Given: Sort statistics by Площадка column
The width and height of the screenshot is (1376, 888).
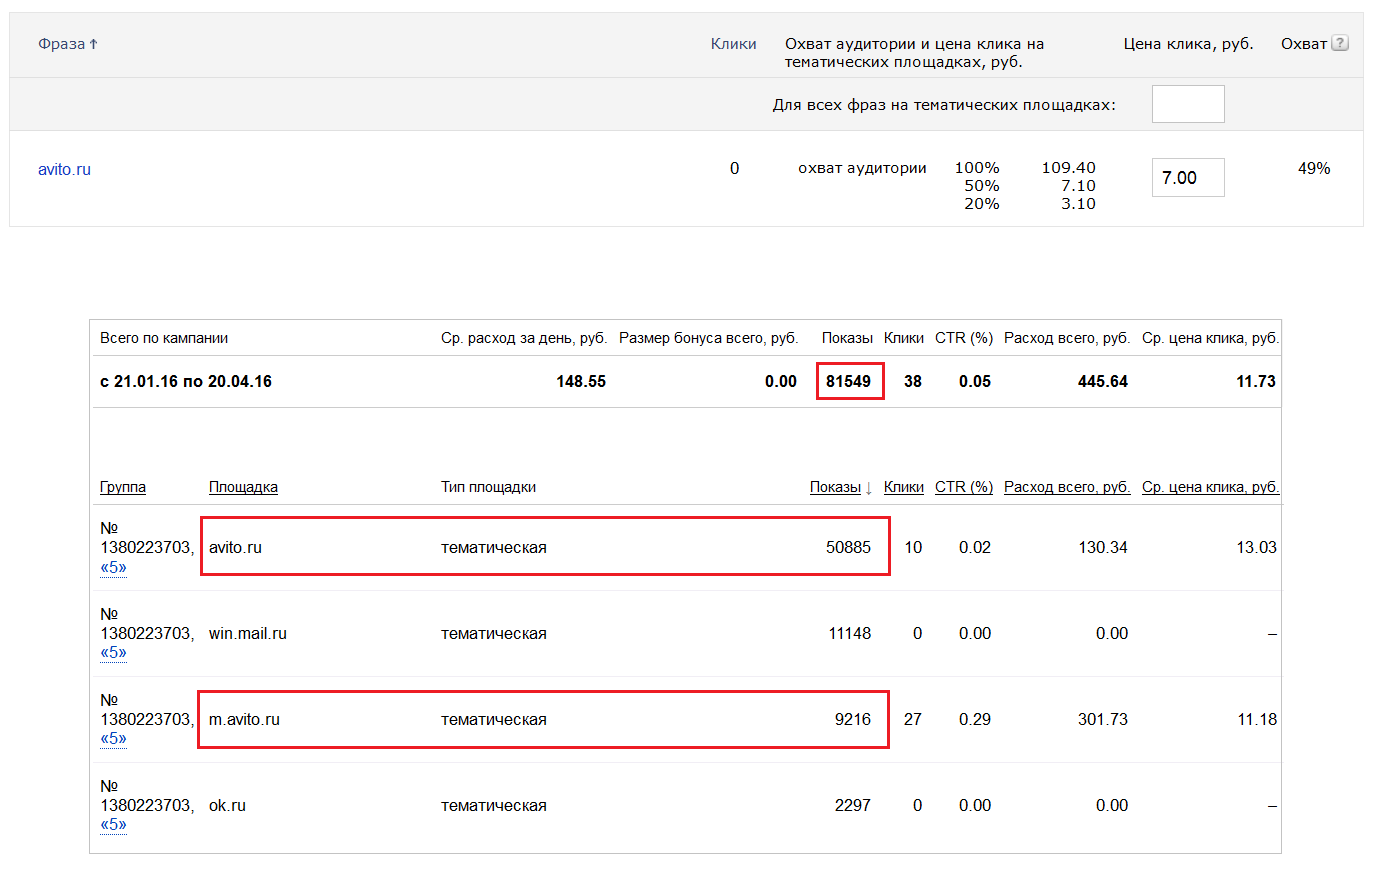Looking at the screenshot, I should tap(243, 487).
